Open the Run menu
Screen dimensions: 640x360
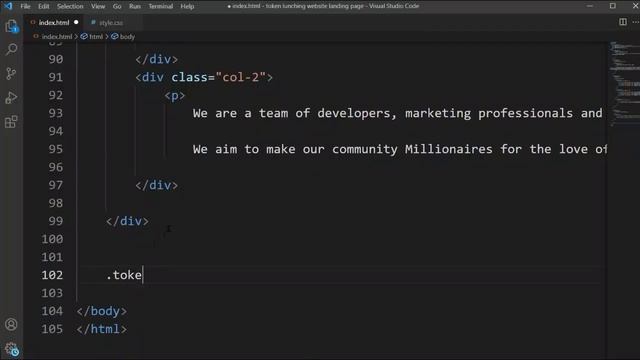pyautogui.click(x=135, y=6)
